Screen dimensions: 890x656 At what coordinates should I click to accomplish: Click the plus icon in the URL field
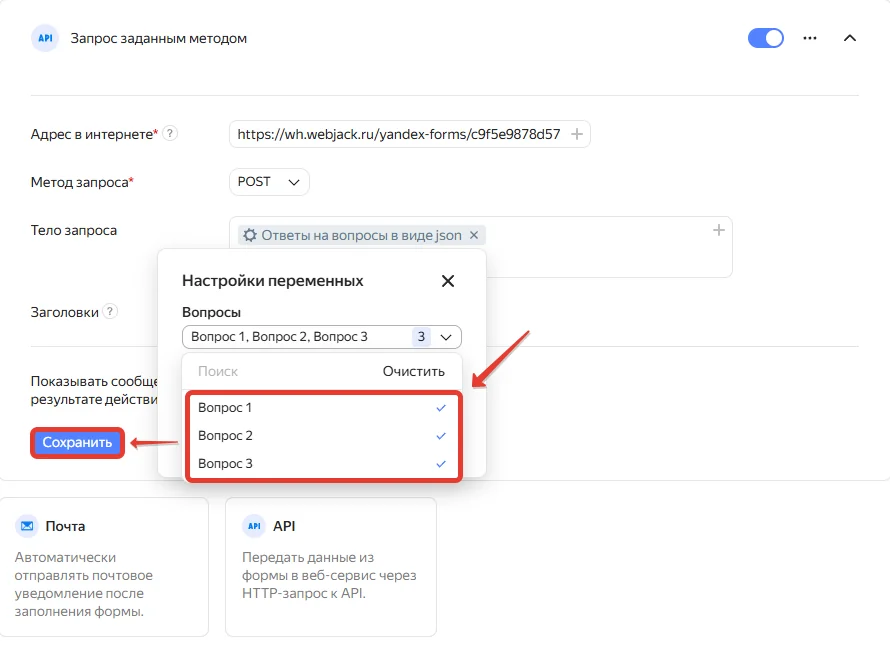[x=577, y=134]
